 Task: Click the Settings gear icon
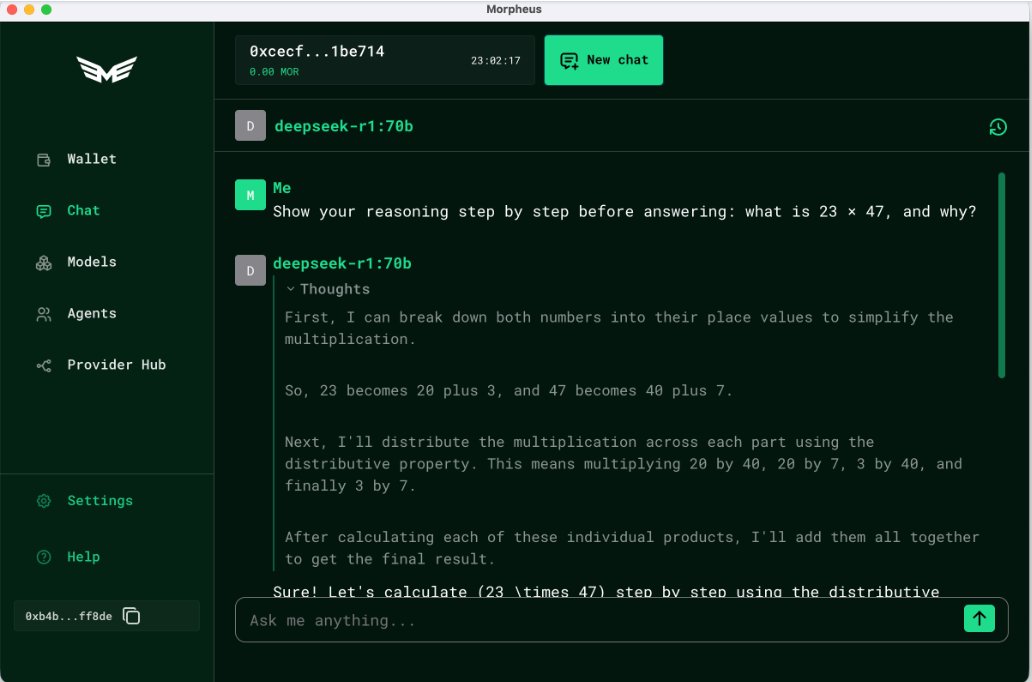[43, 501]
